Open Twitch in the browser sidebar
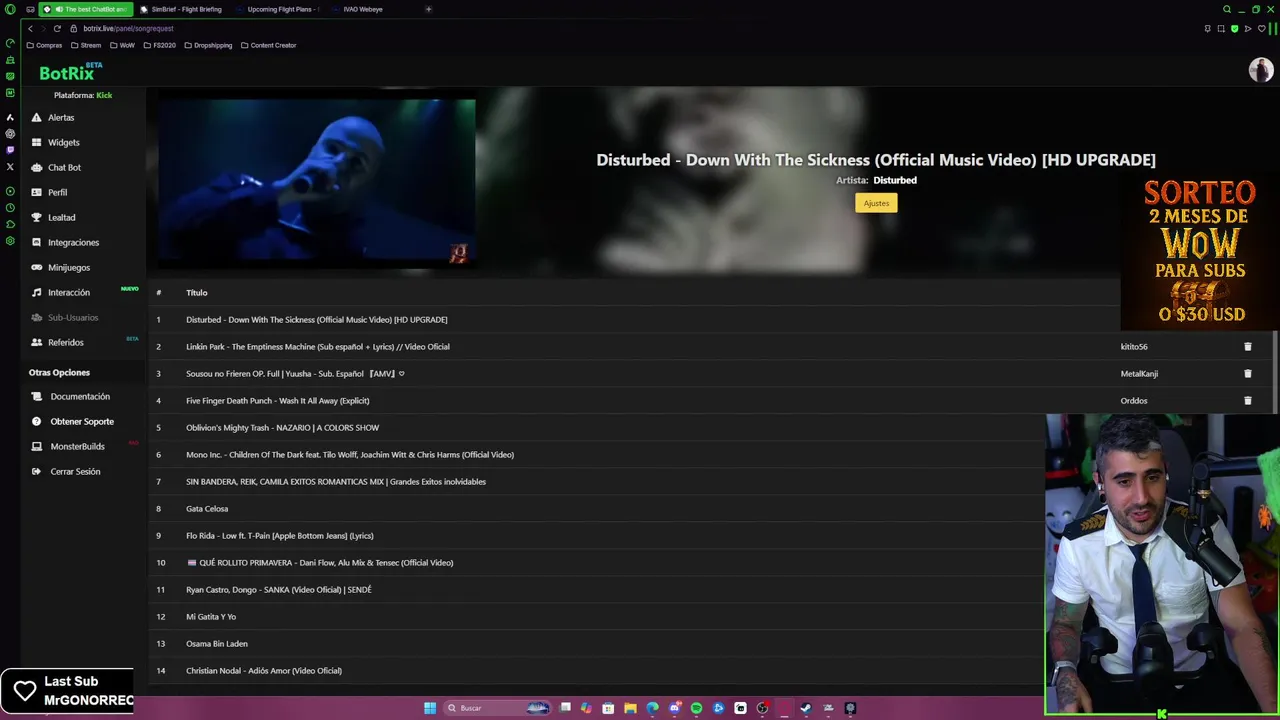This screenshot has height=720, width=1280. (x=10, y=150)
